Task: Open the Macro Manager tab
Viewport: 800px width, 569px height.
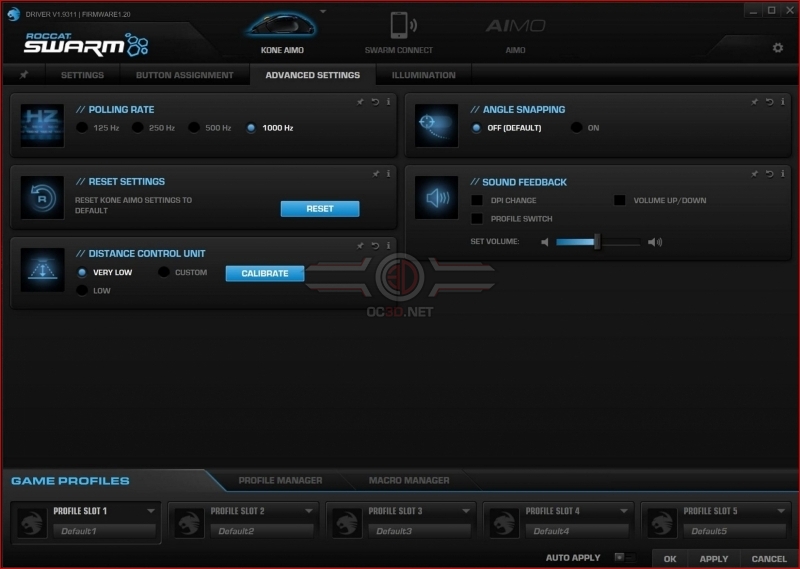Action: pyautogui.click(x=409, y=480)
